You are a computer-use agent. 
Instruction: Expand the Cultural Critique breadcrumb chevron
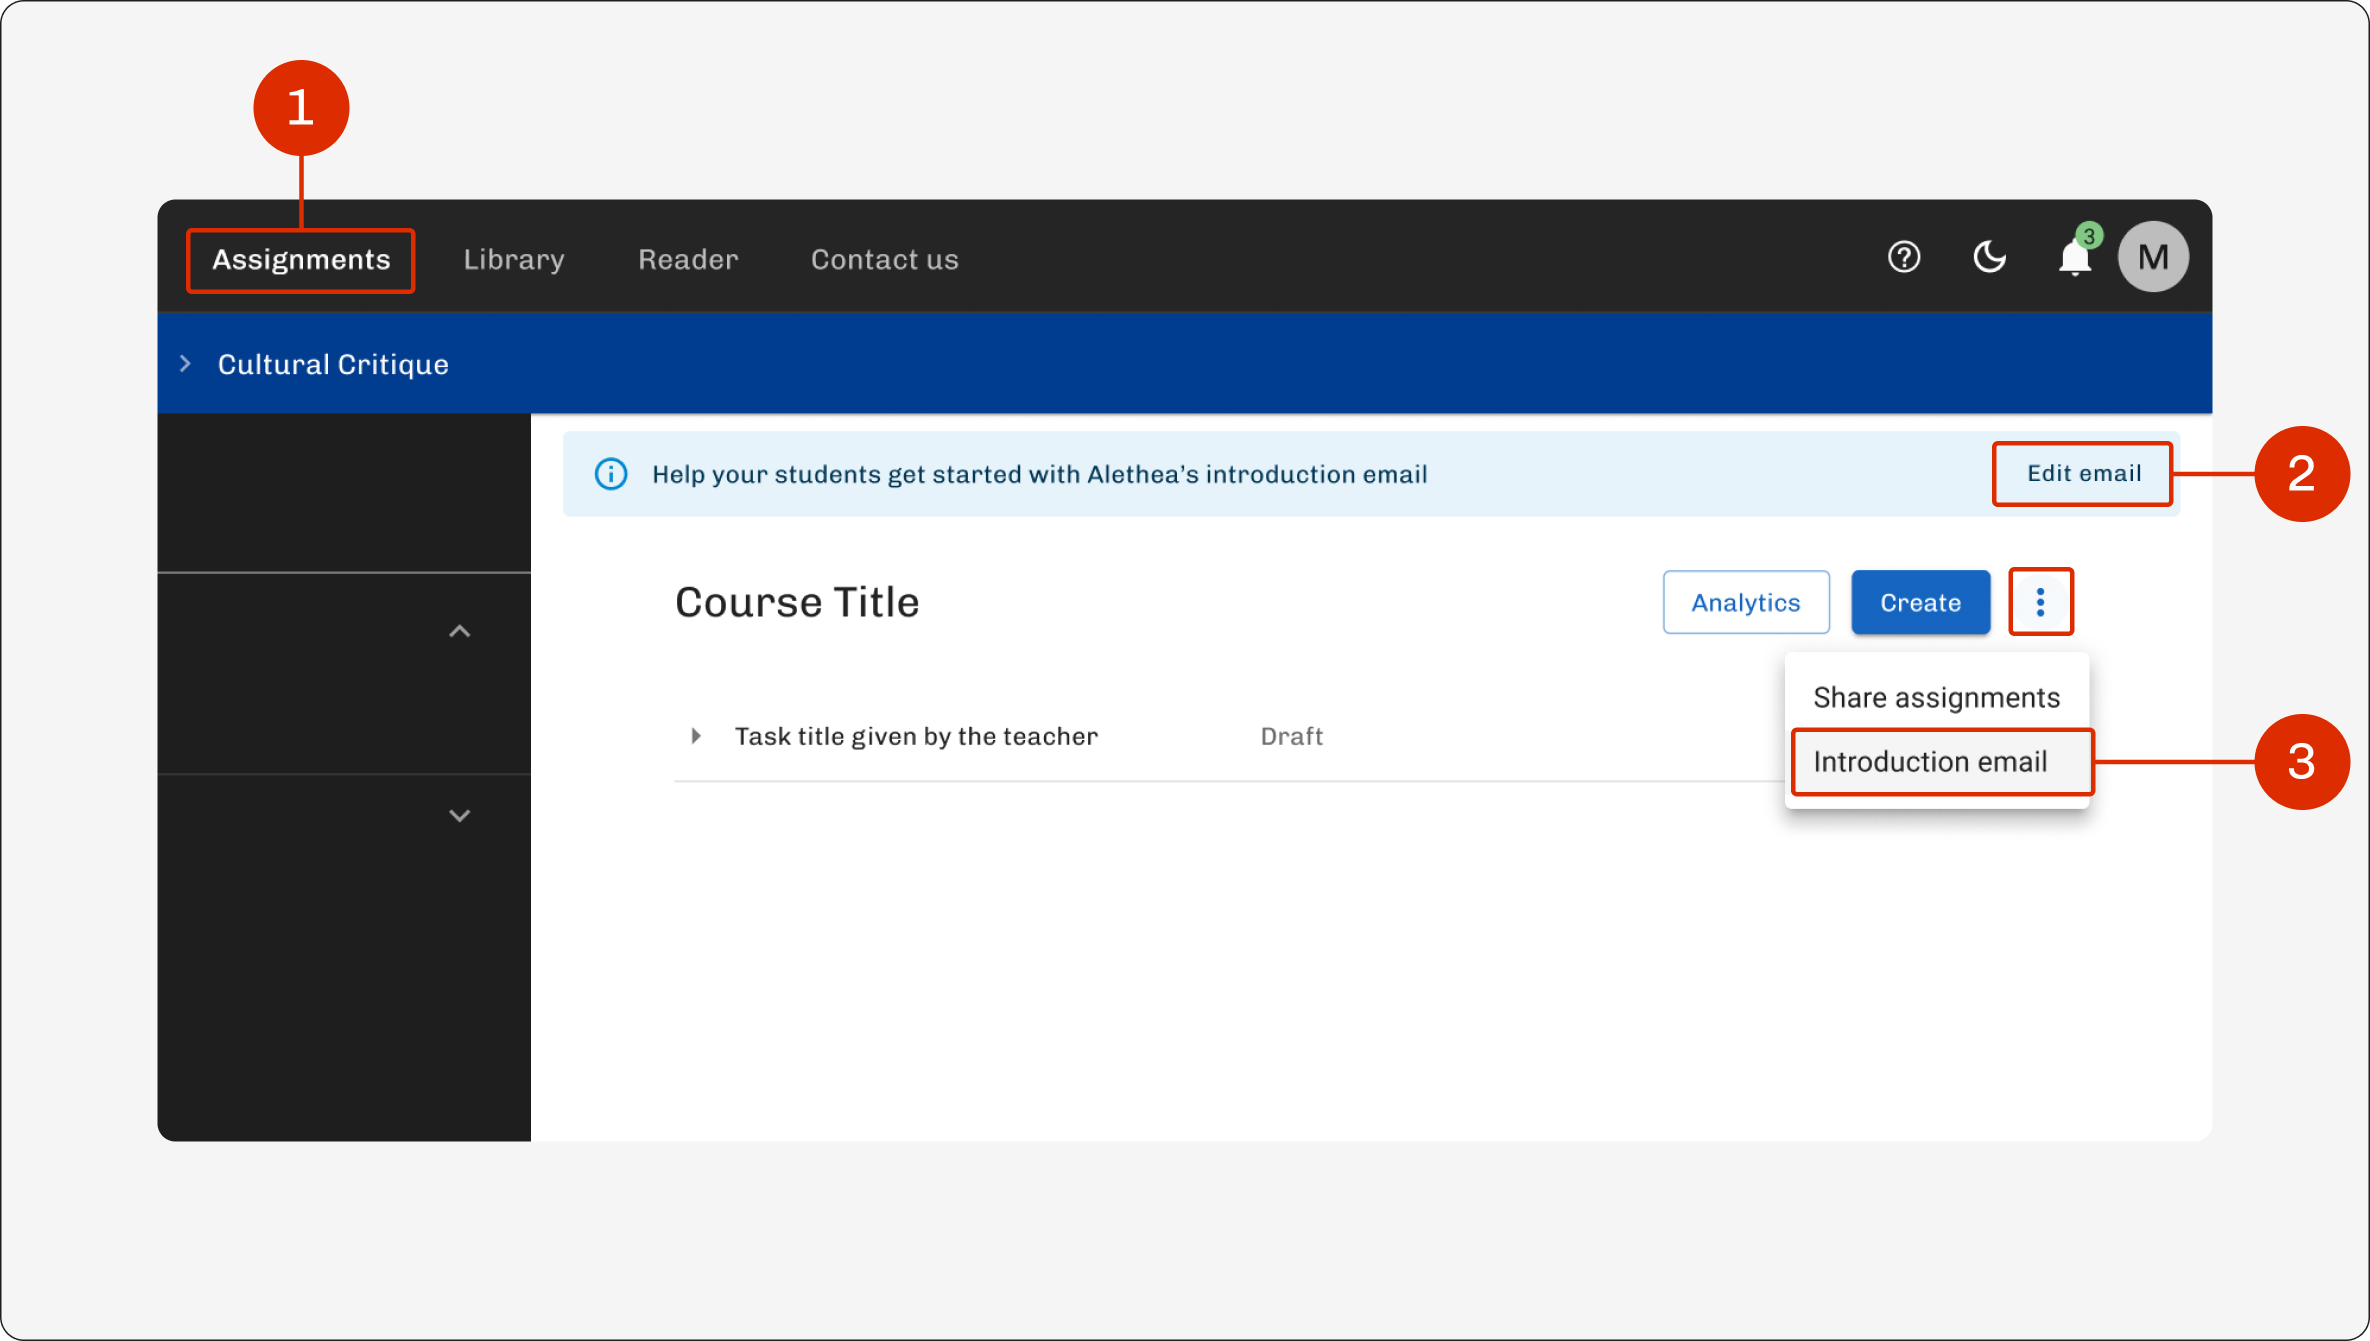pos(186,364)
